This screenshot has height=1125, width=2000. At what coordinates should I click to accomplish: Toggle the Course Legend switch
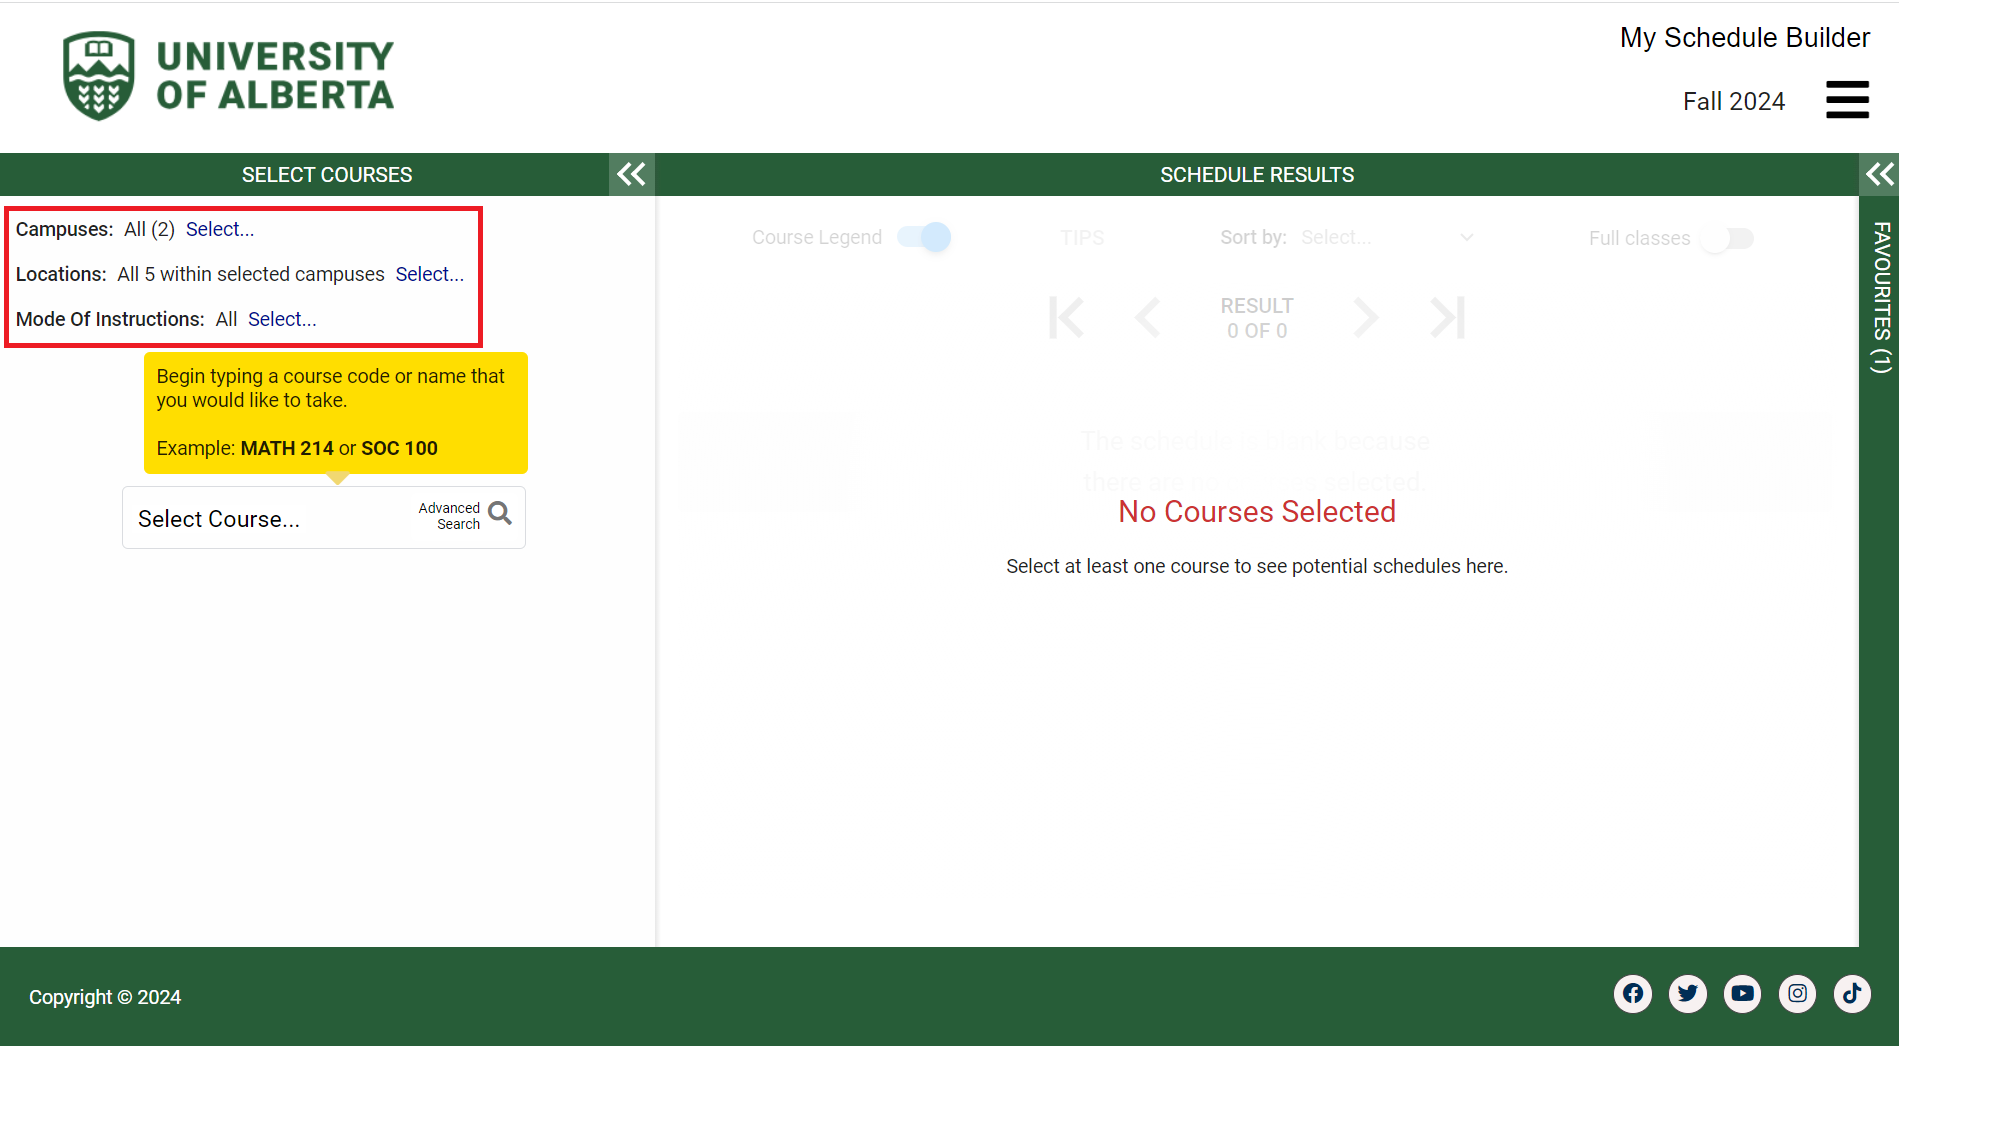[923, 237]
